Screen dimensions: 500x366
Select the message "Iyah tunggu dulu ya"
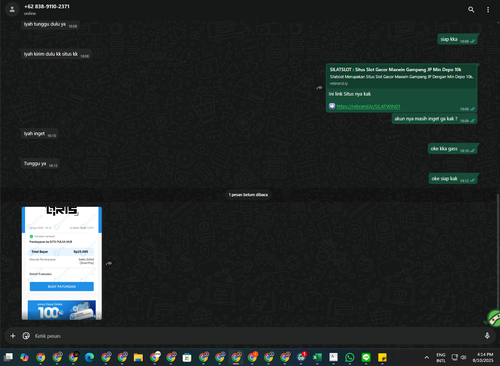click(x=50, y=24)
